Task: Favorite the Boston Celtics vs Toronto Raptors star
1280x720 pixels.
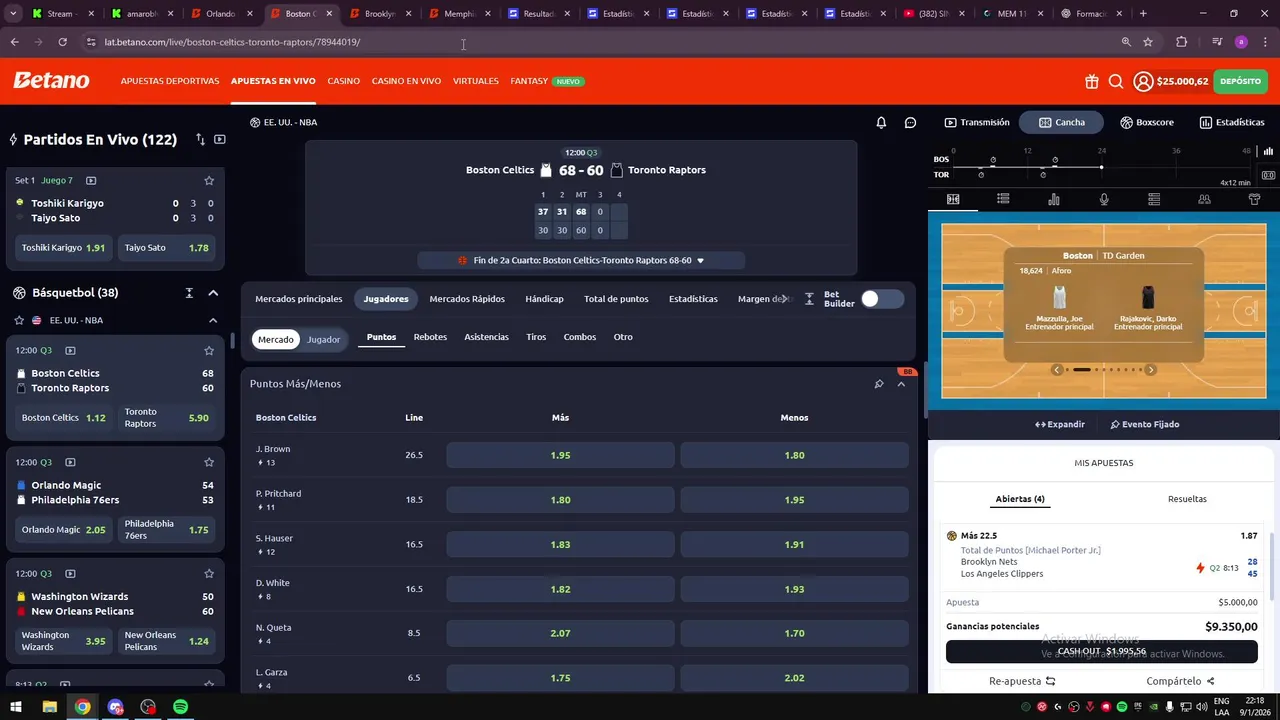Action: (x=209, y=351)
